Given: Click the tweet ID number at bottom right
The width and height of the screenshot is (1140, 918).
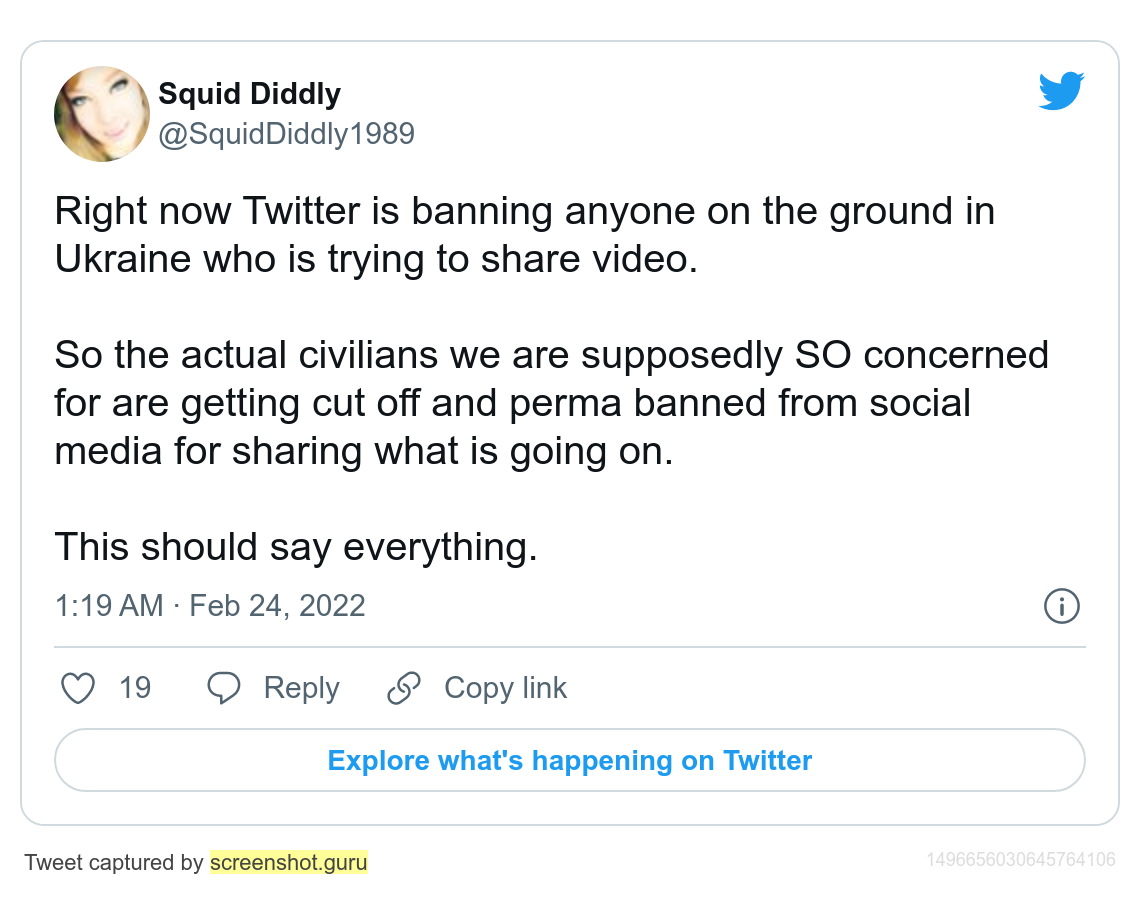Looking at the screenshot, I should coord(1020,860).
